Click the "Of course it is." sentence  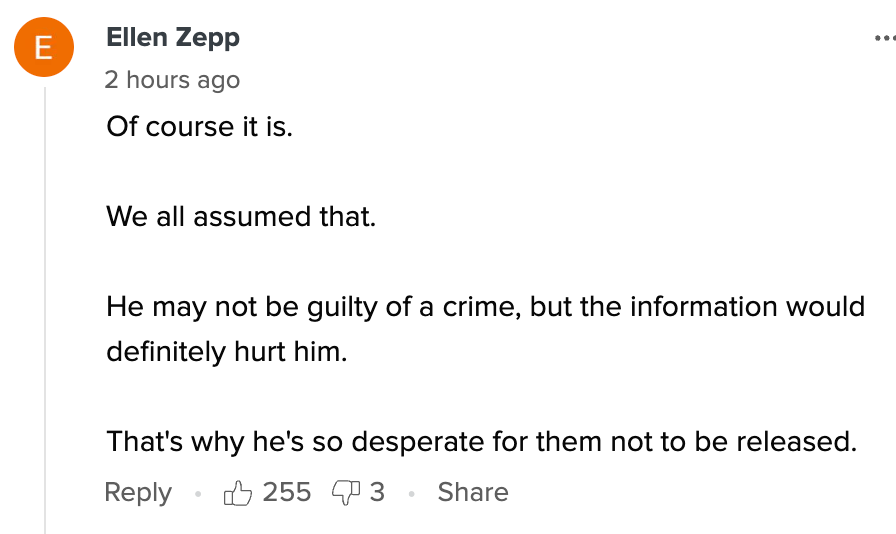point(200,129)
